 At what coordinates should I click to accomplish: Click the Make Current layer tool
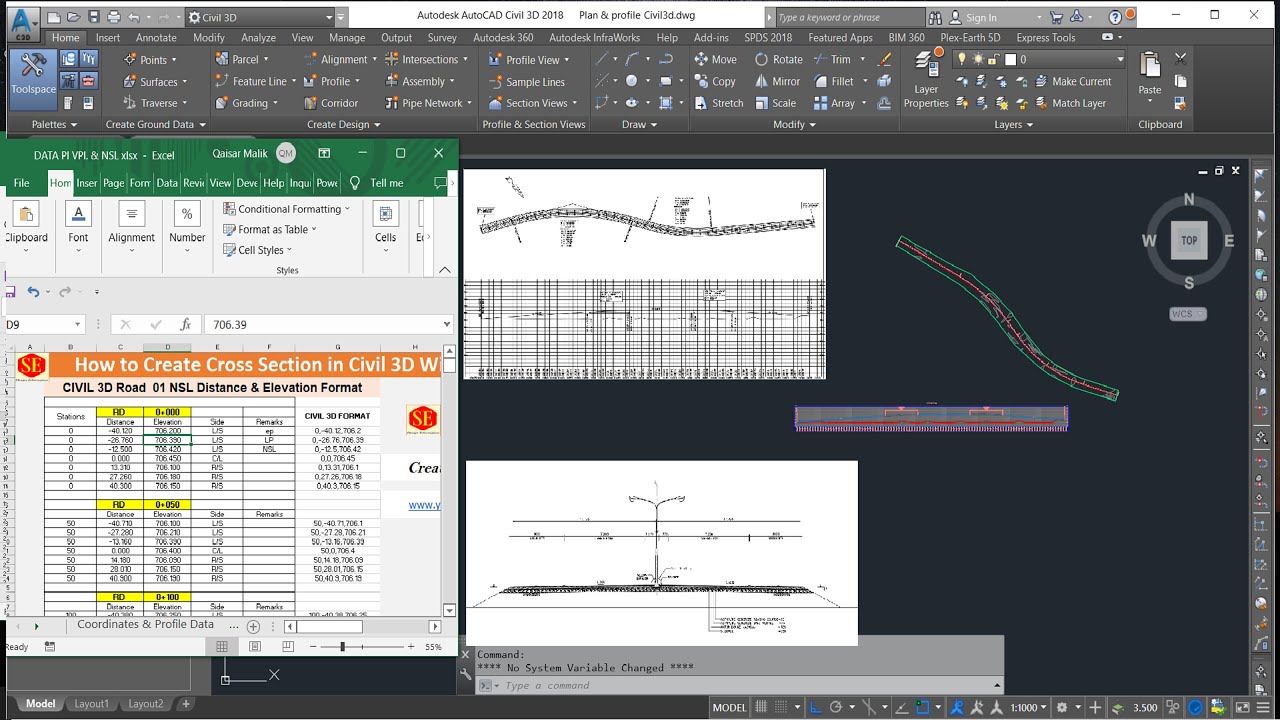[1072, 82]
